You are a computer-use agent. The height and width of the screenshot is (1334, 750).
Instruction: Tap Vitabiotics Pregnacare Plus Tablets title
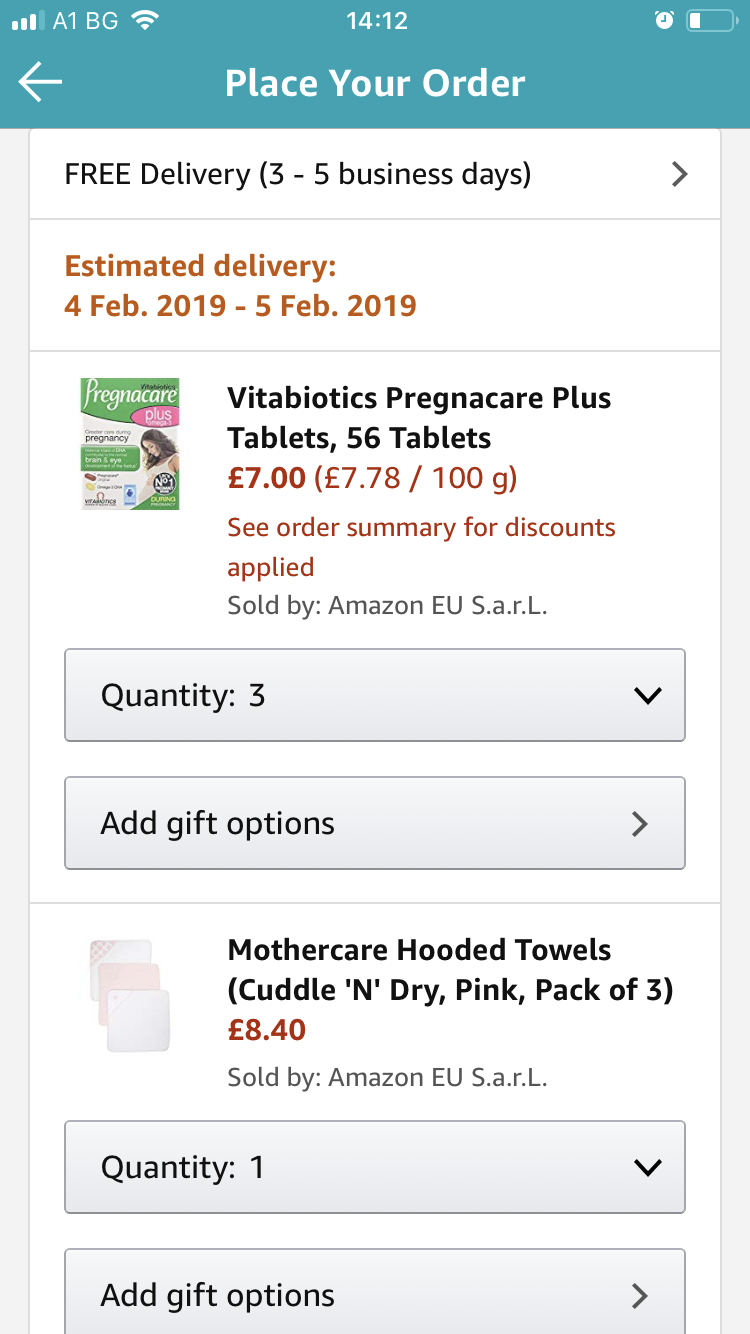[419, 418]
